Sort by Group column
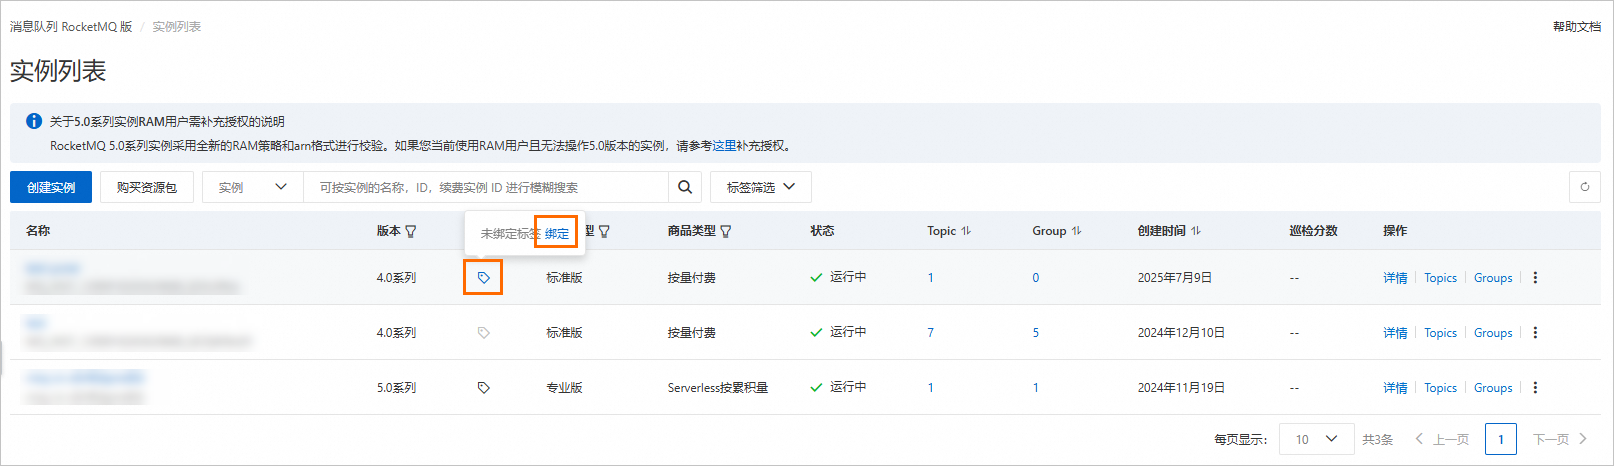1614x466 pixels. tap(1076, 231)
